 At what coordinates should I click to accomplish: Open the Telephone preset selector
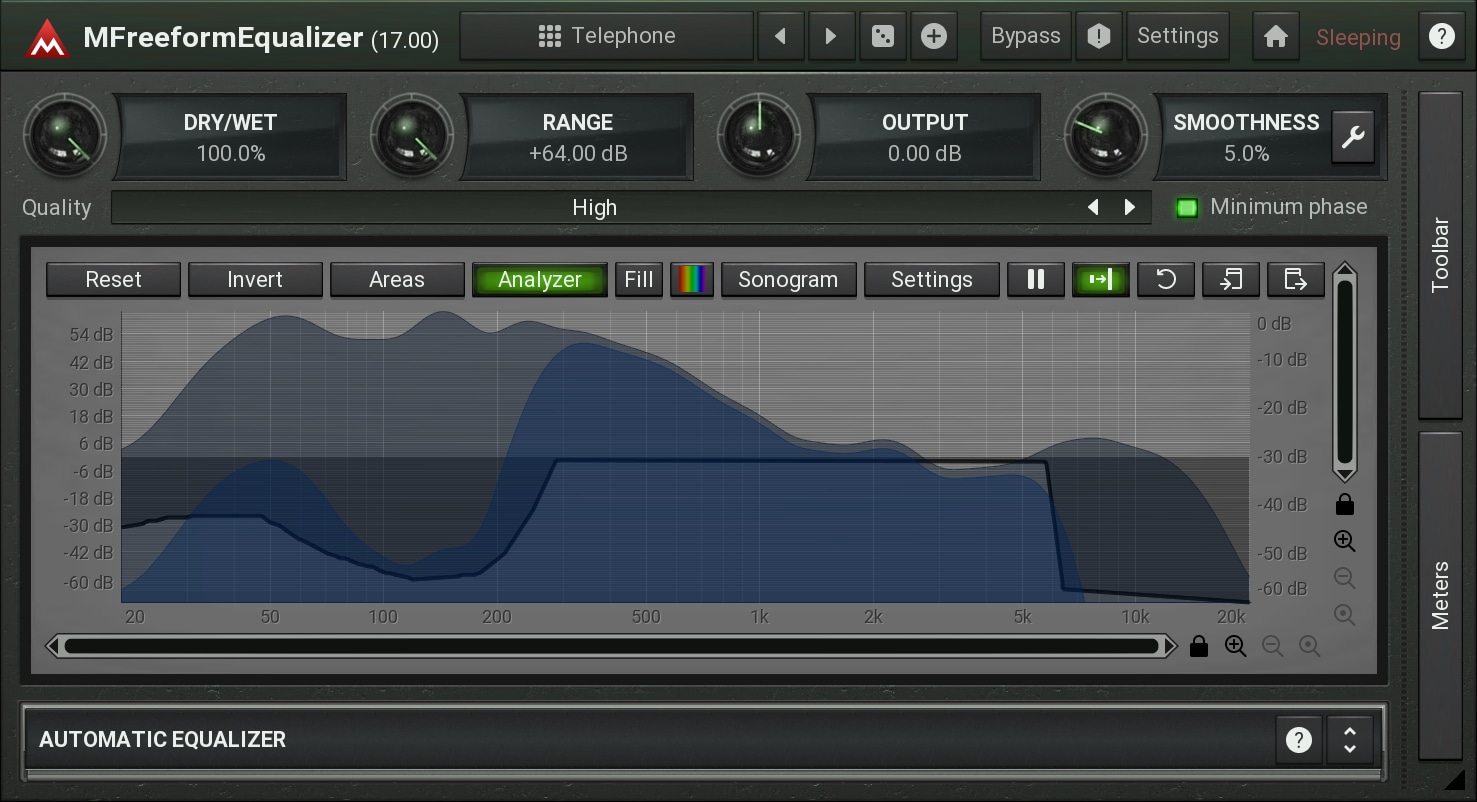tap(606, 37)
